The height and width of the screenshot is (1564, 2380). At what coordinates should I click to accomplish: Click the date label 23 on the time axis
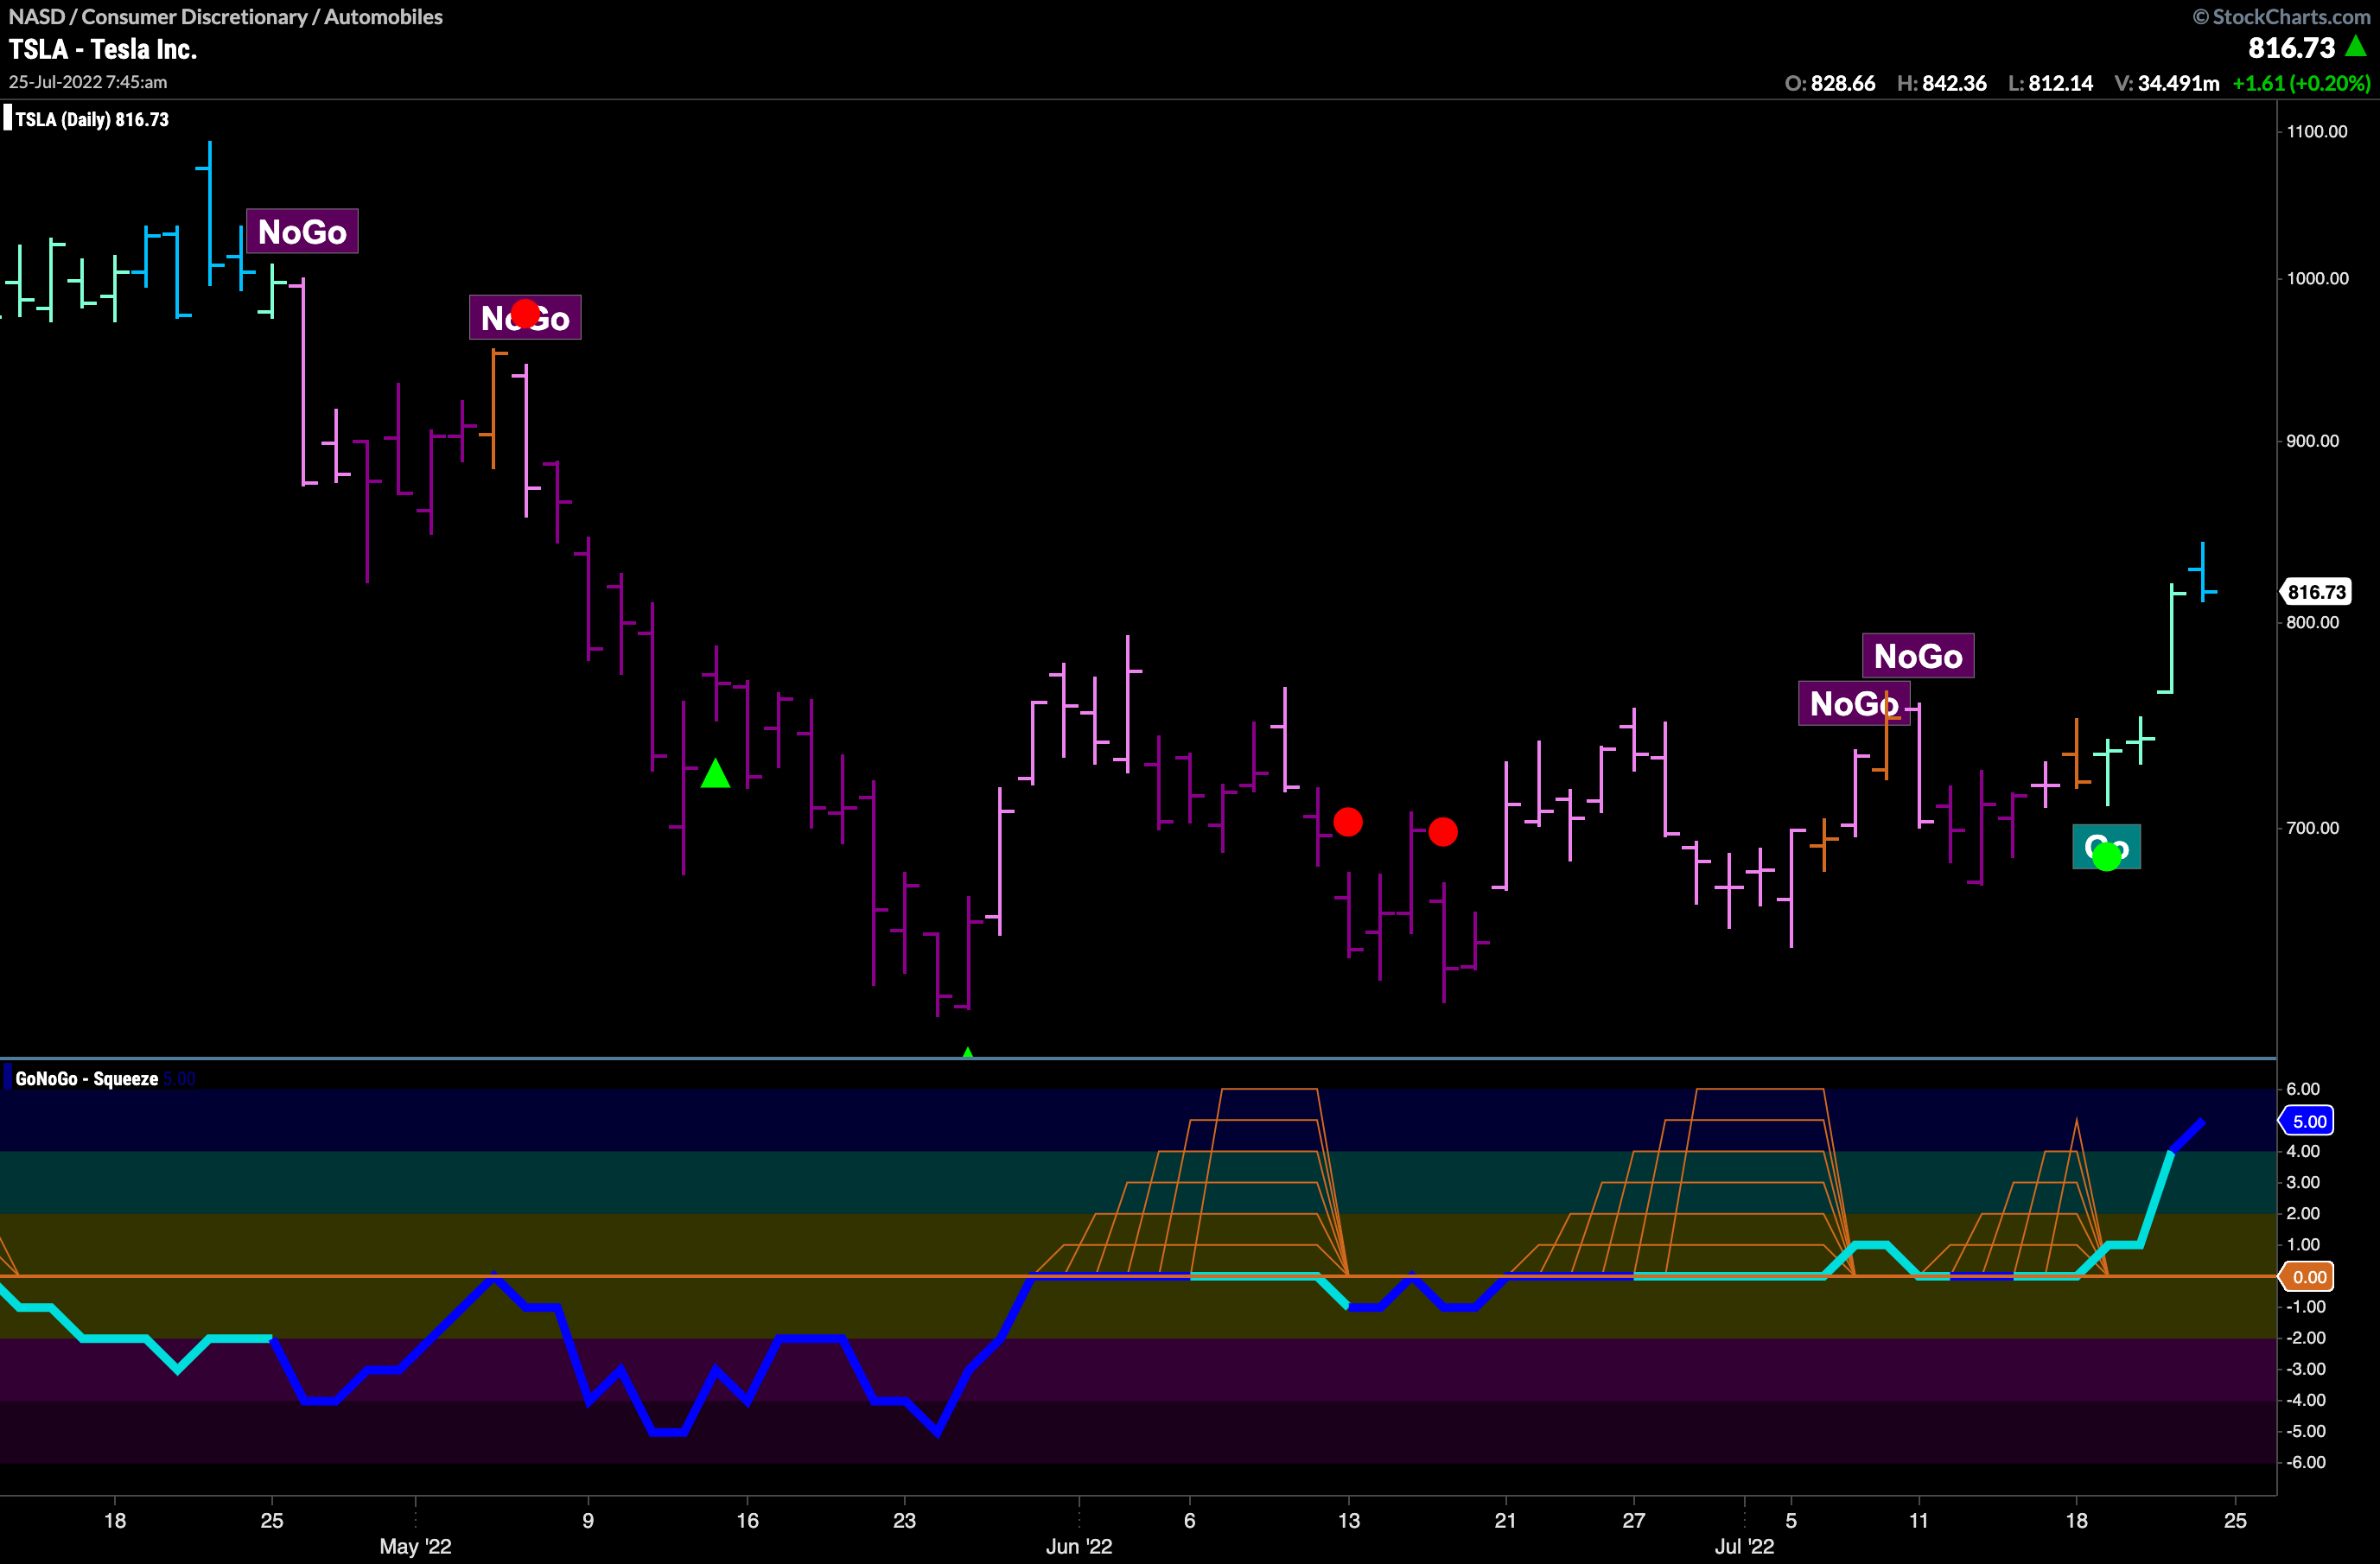[x=904, y=1520]
